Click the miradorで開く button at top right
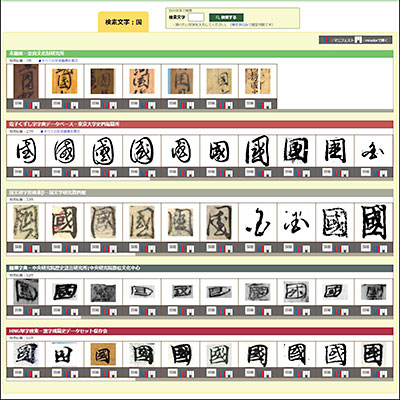 (374, 40)
